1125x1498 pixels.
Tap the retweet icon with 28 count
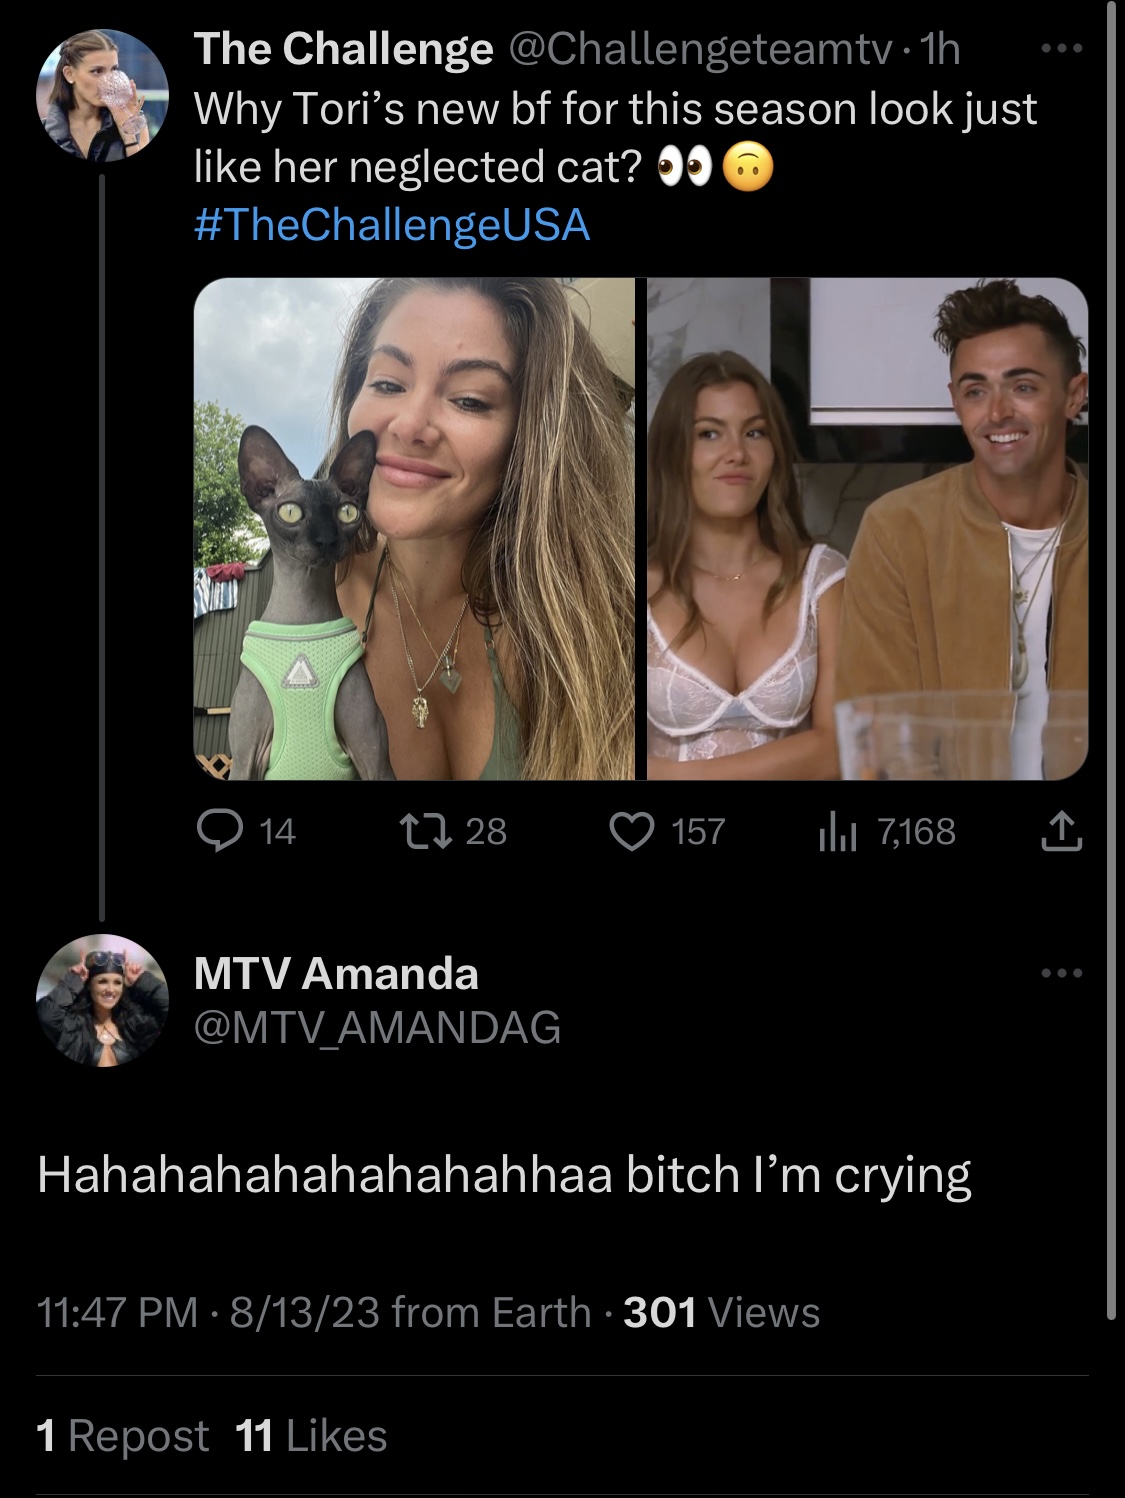click(421, 831)
